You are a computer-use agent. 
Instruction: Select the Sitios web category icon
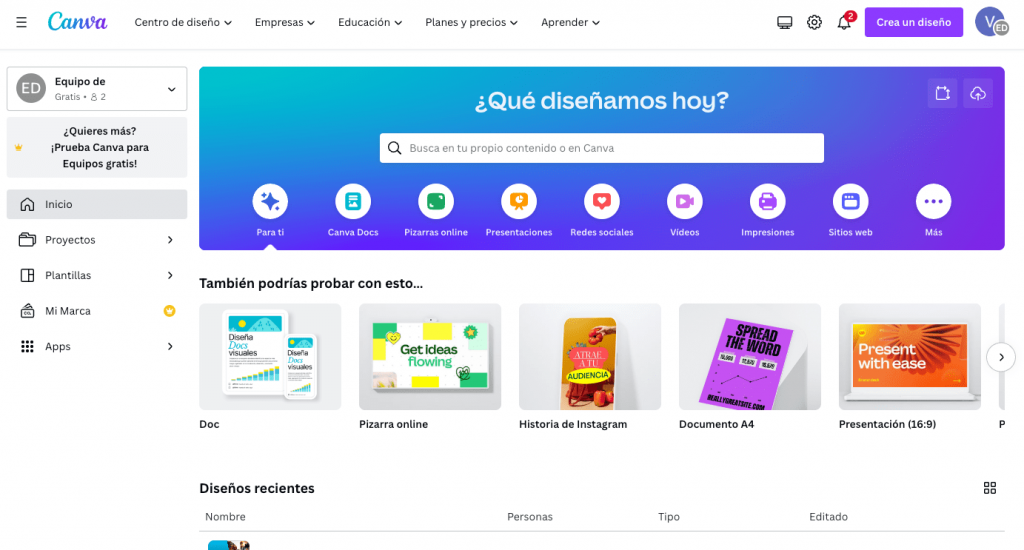tap(851, 202)
